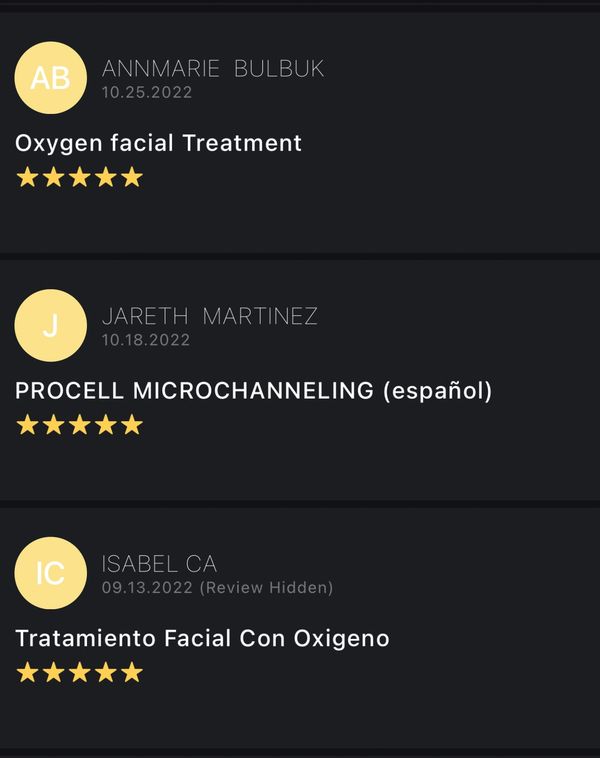Select the PROCELL MICROCHANNELING (español) review title
This screenshot has width=600, height=758.
(253, 391)
